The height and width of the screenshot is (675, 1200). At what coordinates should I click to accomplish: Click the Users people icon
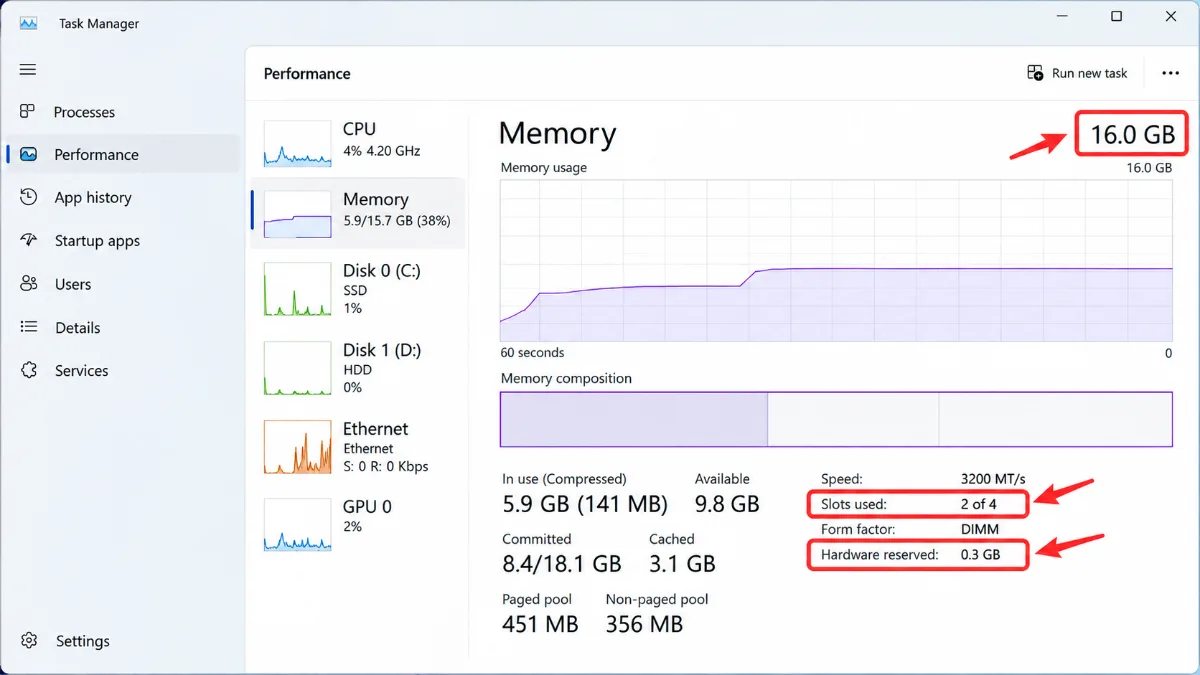point(28,284)
